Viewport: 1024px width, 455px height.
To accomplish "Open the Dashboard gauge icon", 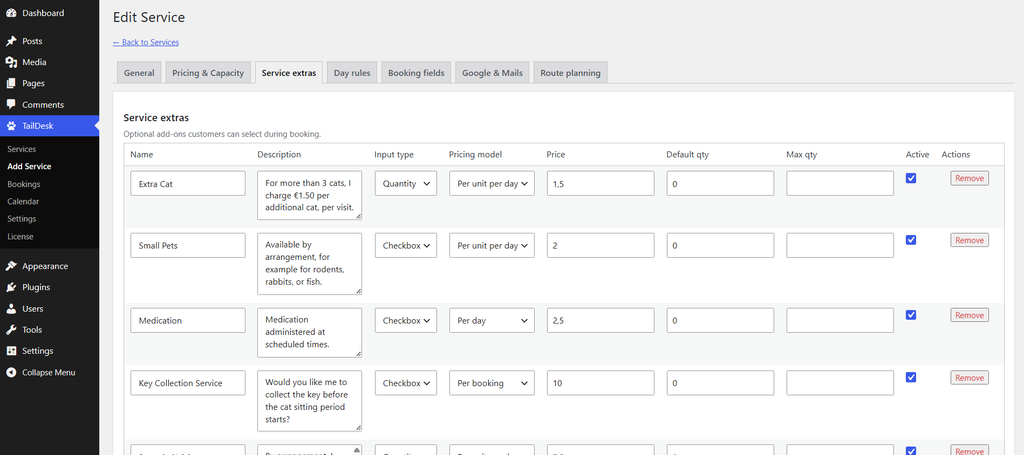I will click(x=11, y=13).
